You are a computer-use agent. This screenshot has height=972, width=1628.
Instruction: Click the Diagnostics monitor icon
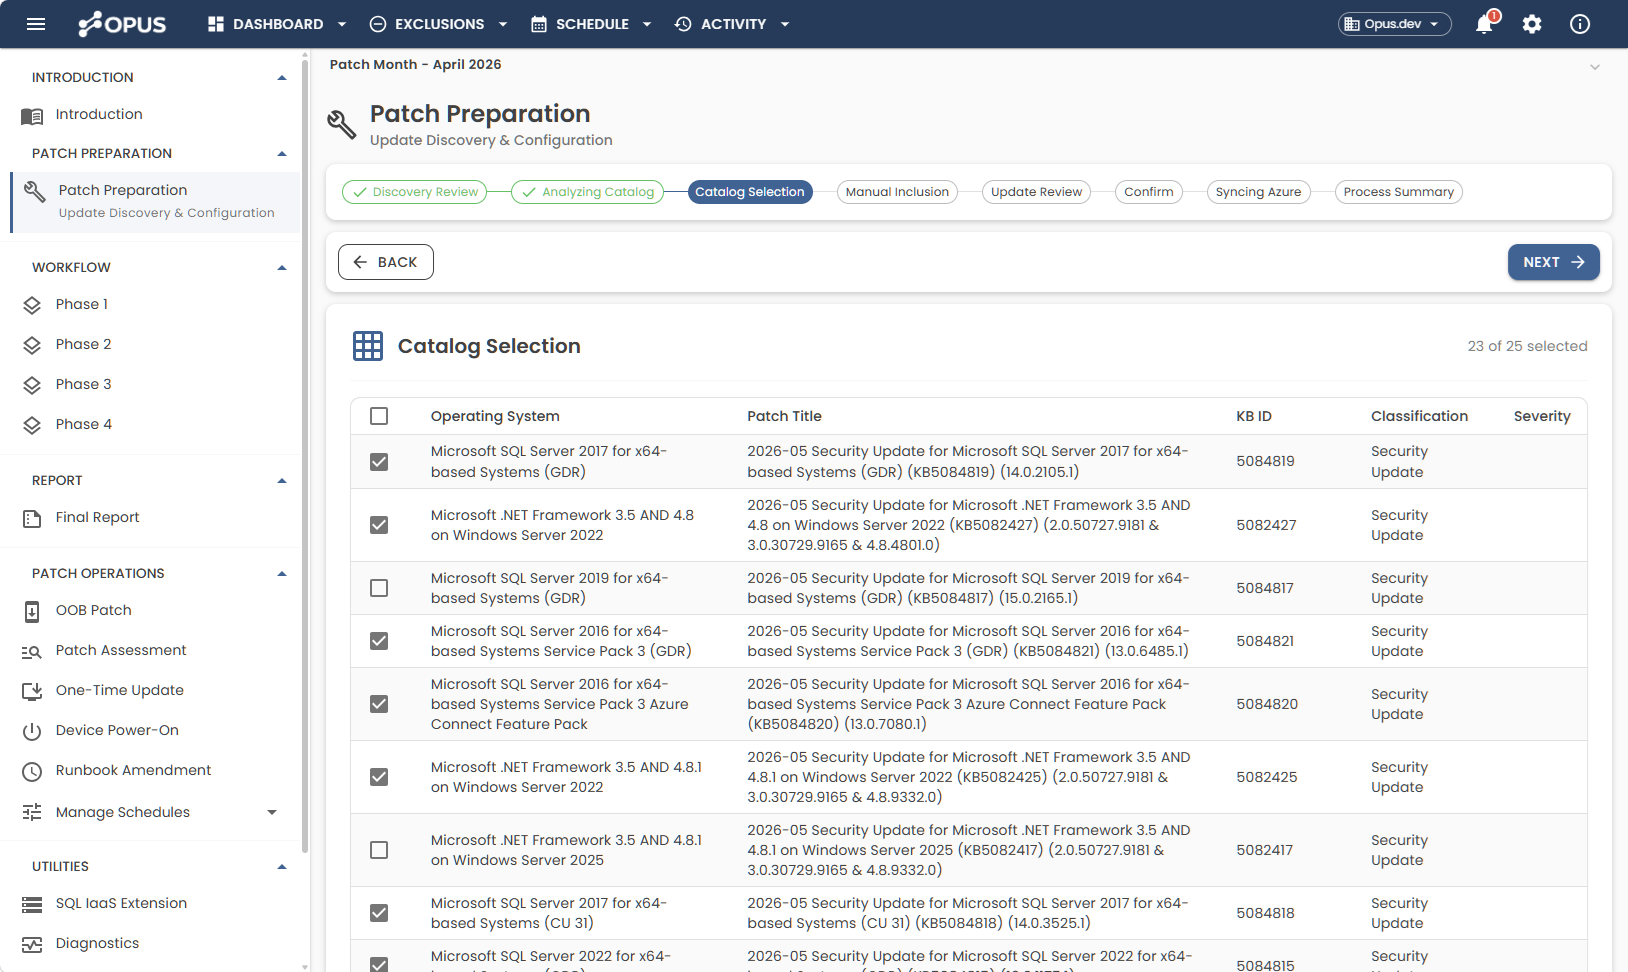pyautogui.click(x=32, y=944)
